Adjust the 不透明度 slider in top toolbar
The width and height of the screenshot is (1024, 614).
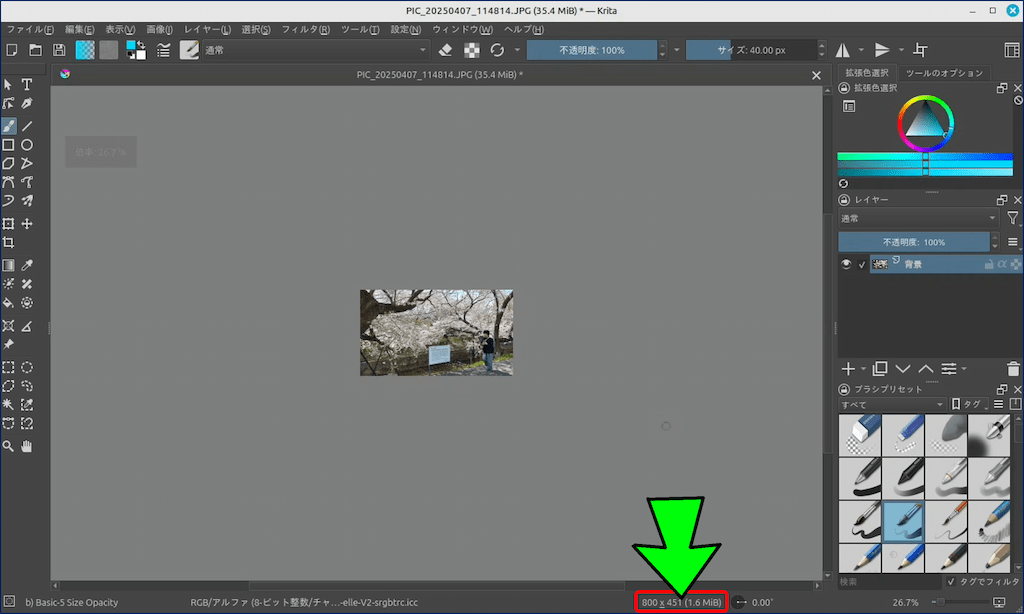(x=591, y=50)
